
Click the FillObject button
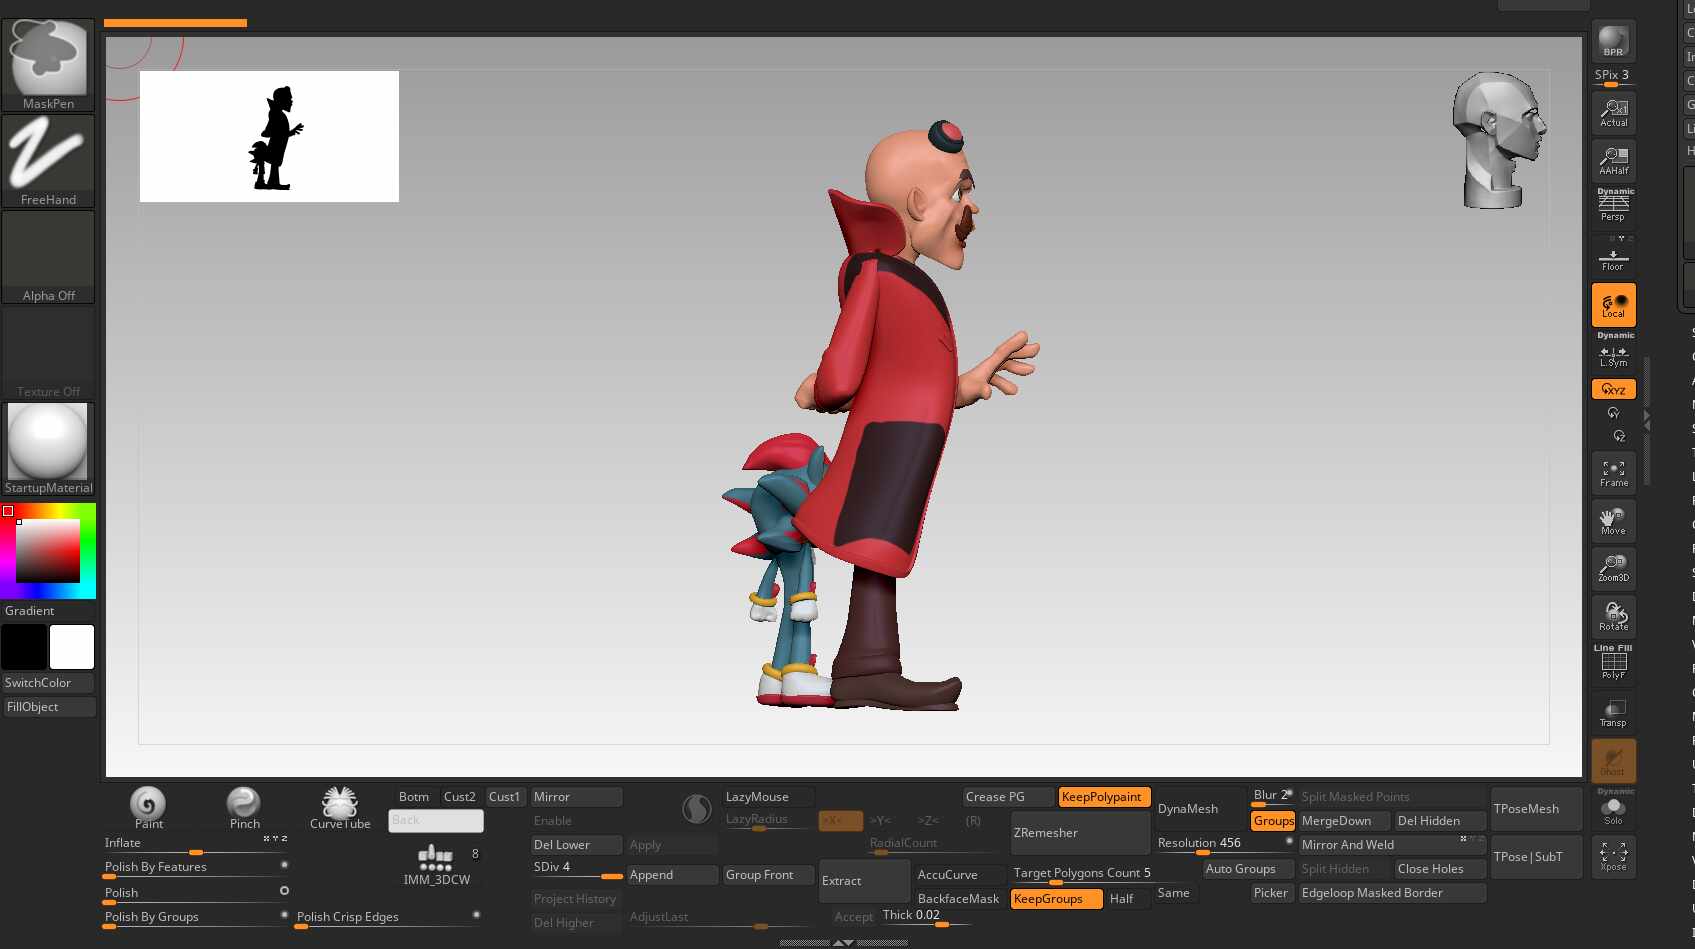(48, 707)
